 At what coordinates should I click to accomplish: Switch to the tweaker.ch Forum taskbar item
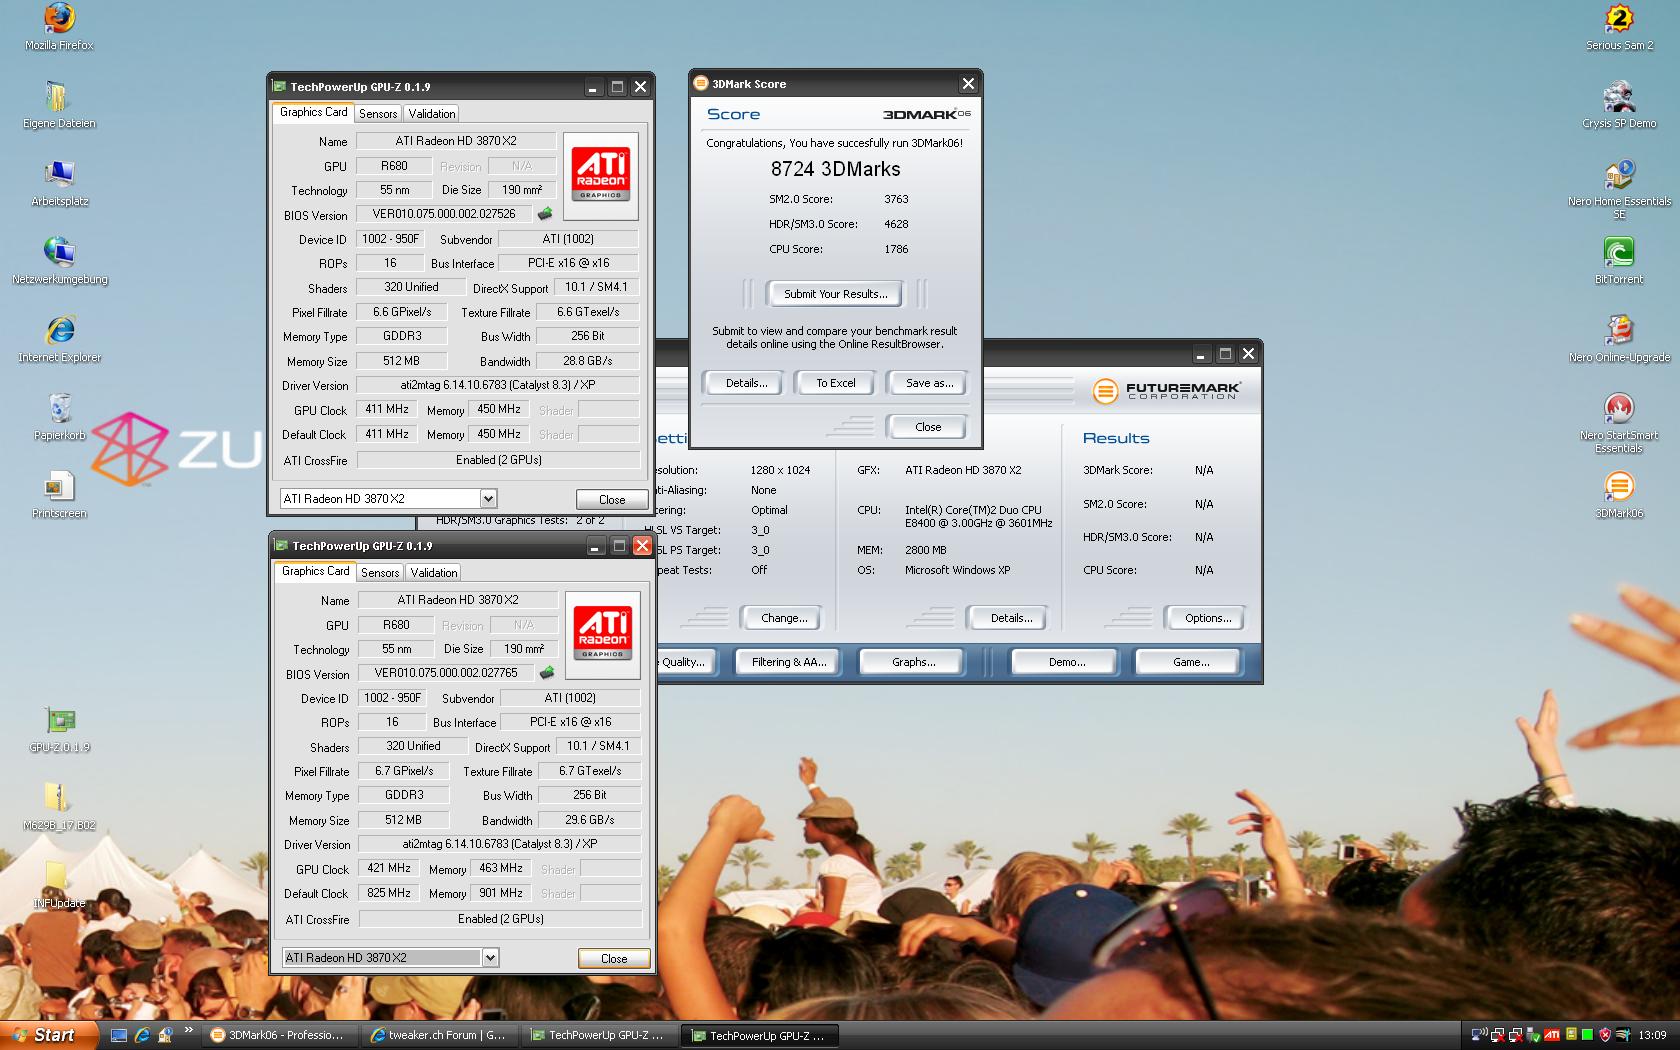click(x=437, y=1036)
